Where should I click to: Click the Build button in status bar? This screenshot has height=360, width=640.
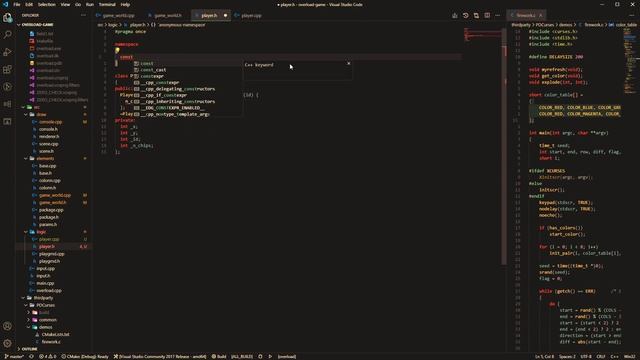pos(219,357)
